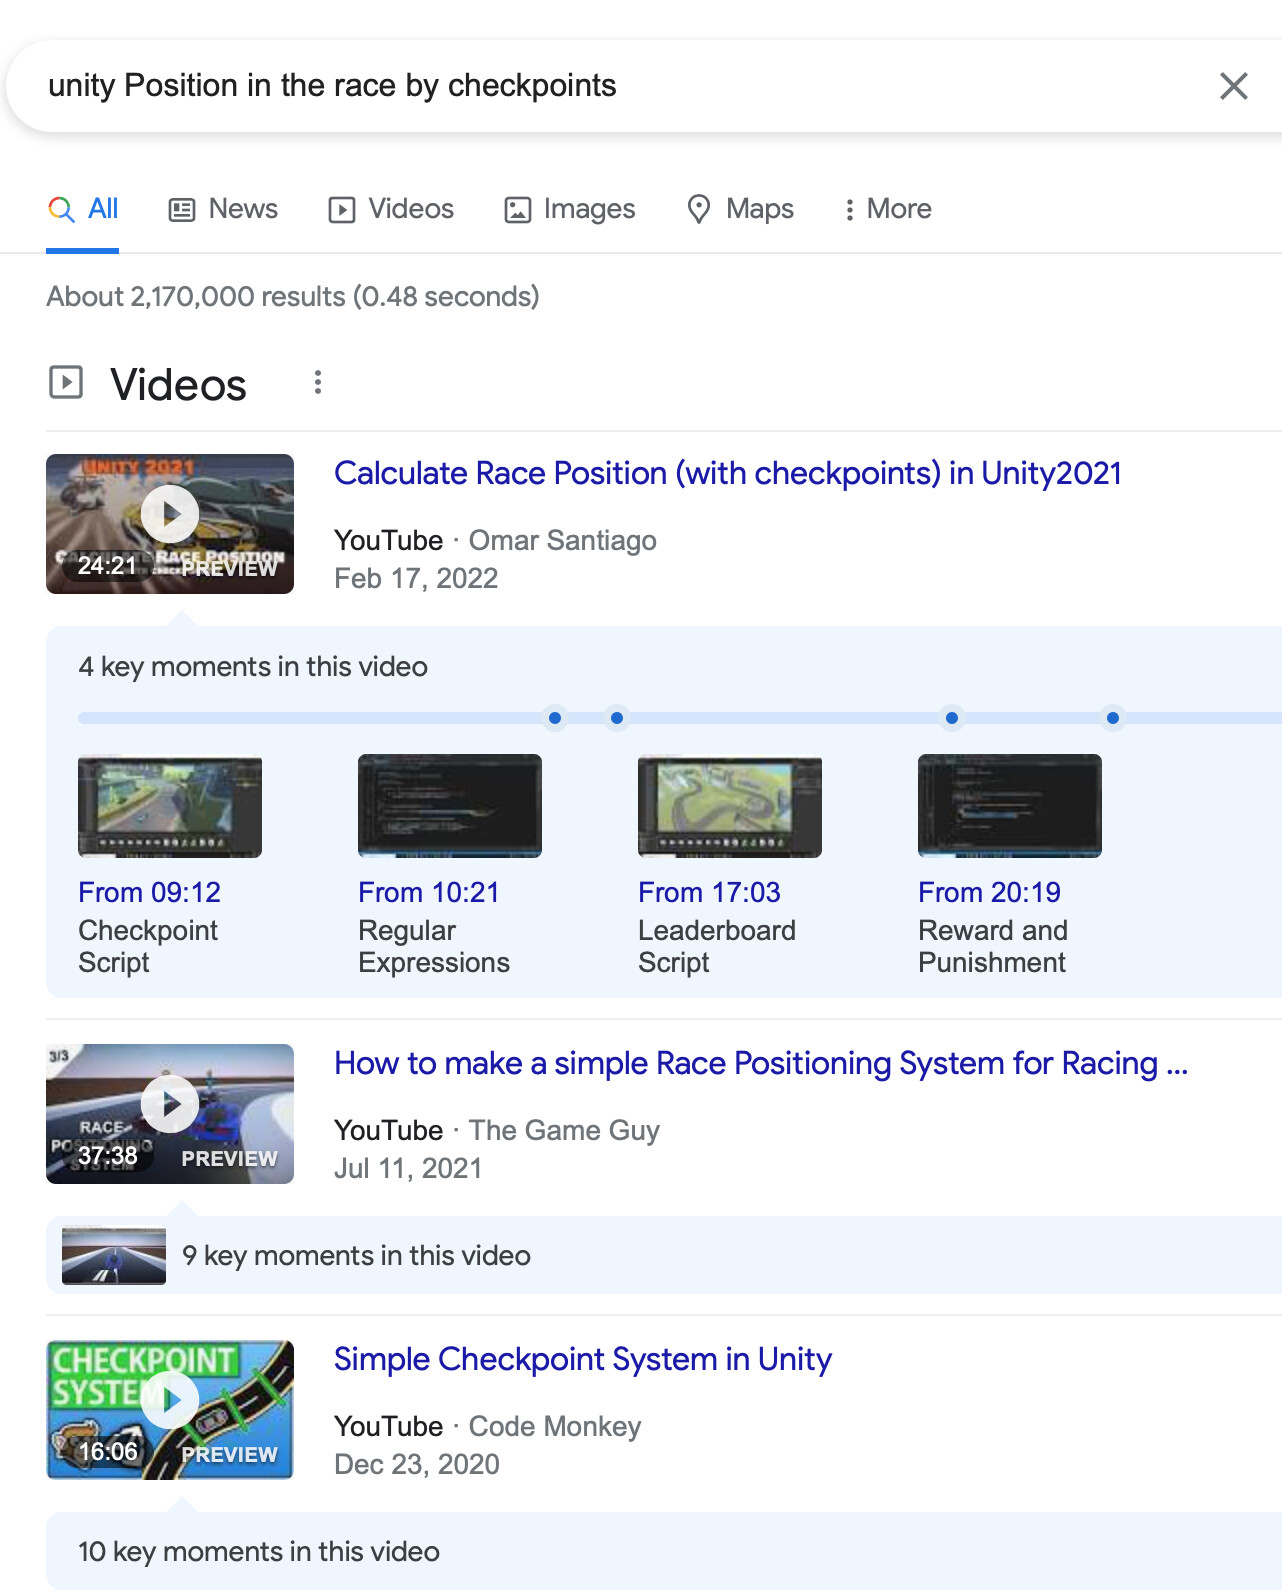The height and width of the screenshot is (1594, 1282).
Task: Click the 4 key moments in this video heading
Action: [x=253, y=667]
